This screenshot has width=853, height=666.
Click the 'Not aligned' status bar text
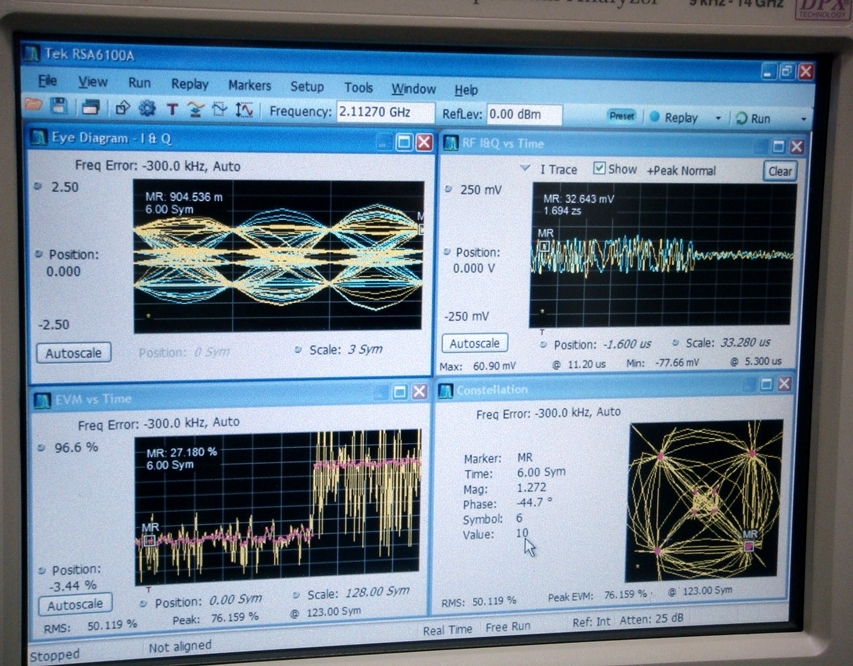[180, 646]
